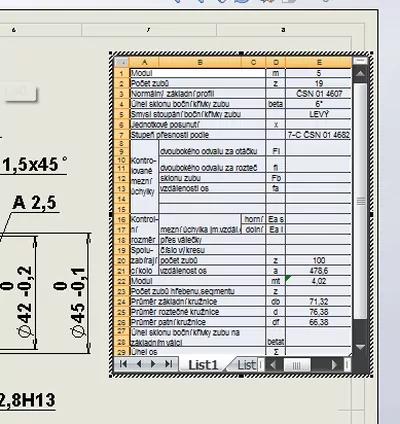Open the List1 sheet tab
The width and height of the screenshot is (400, 424).
point(203,365)
